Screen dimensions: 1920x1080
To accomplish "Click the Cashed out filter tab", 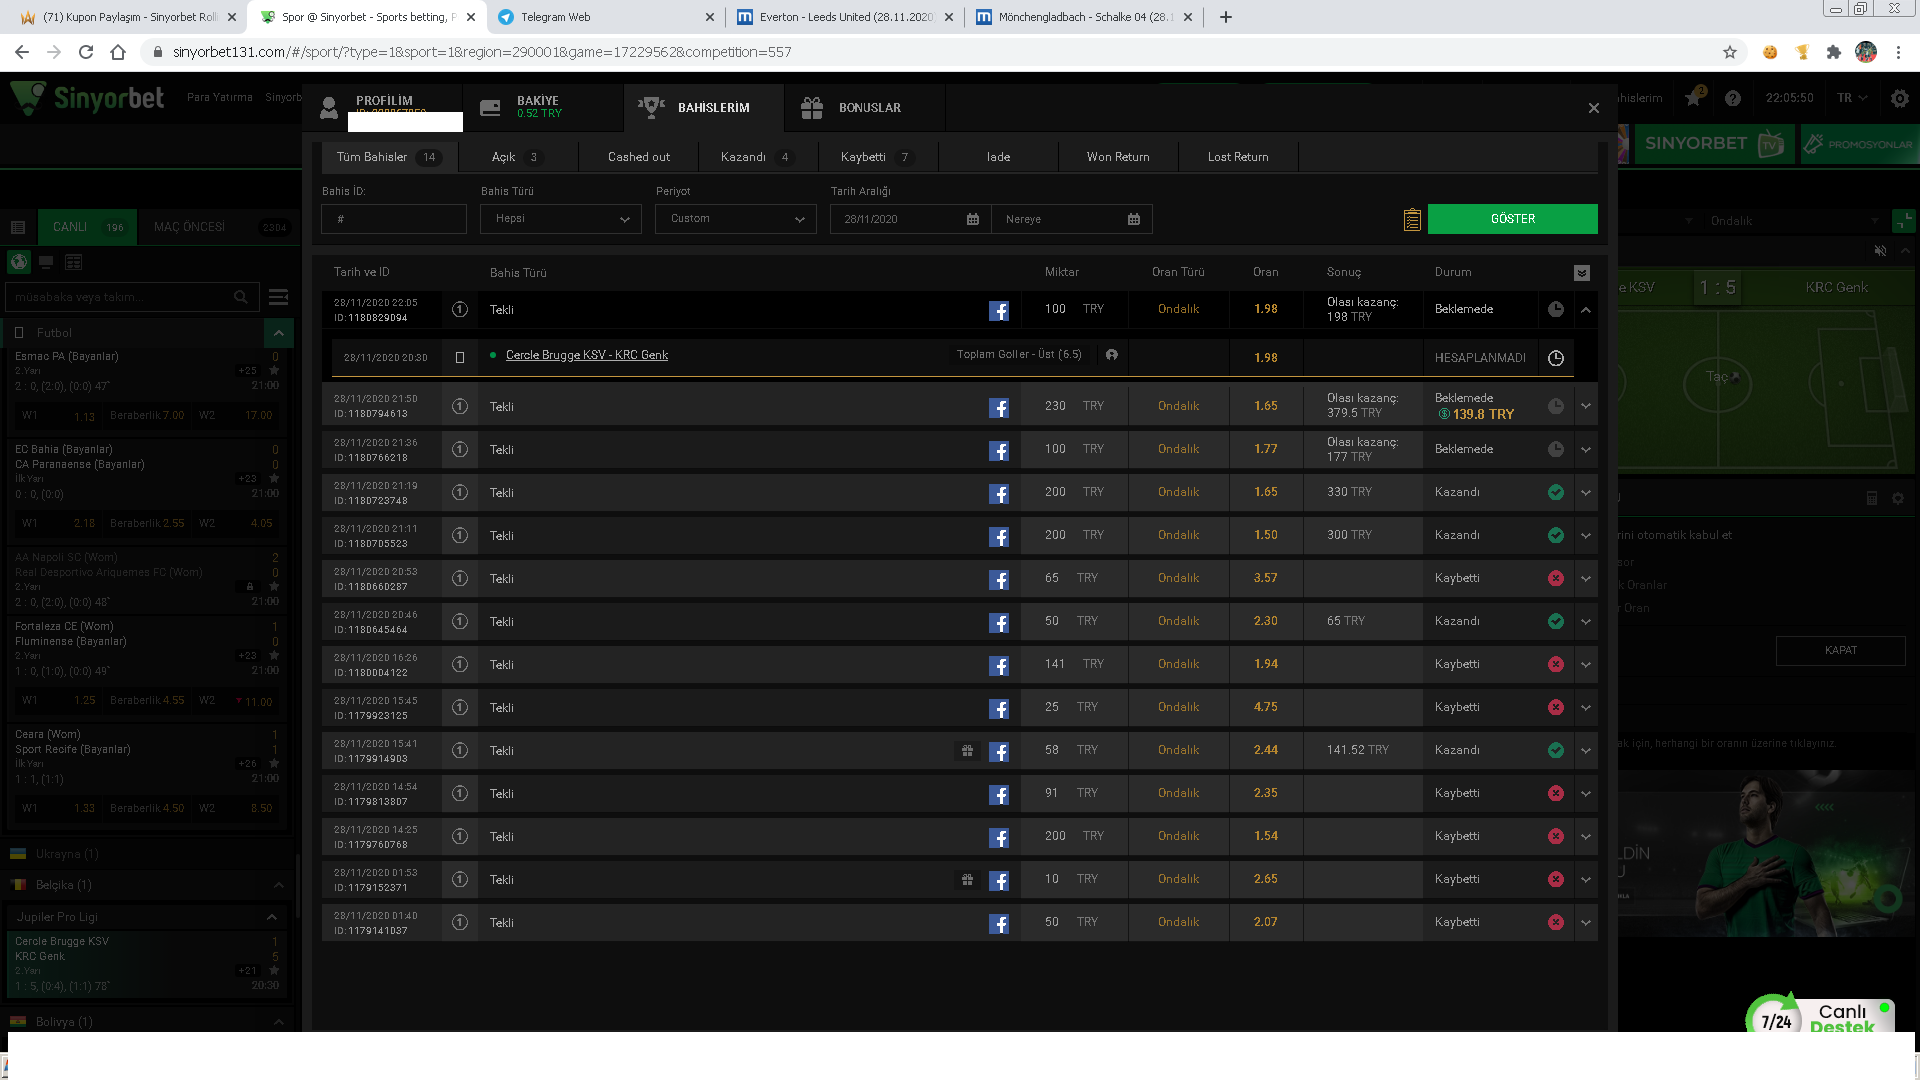I will 639,157.
